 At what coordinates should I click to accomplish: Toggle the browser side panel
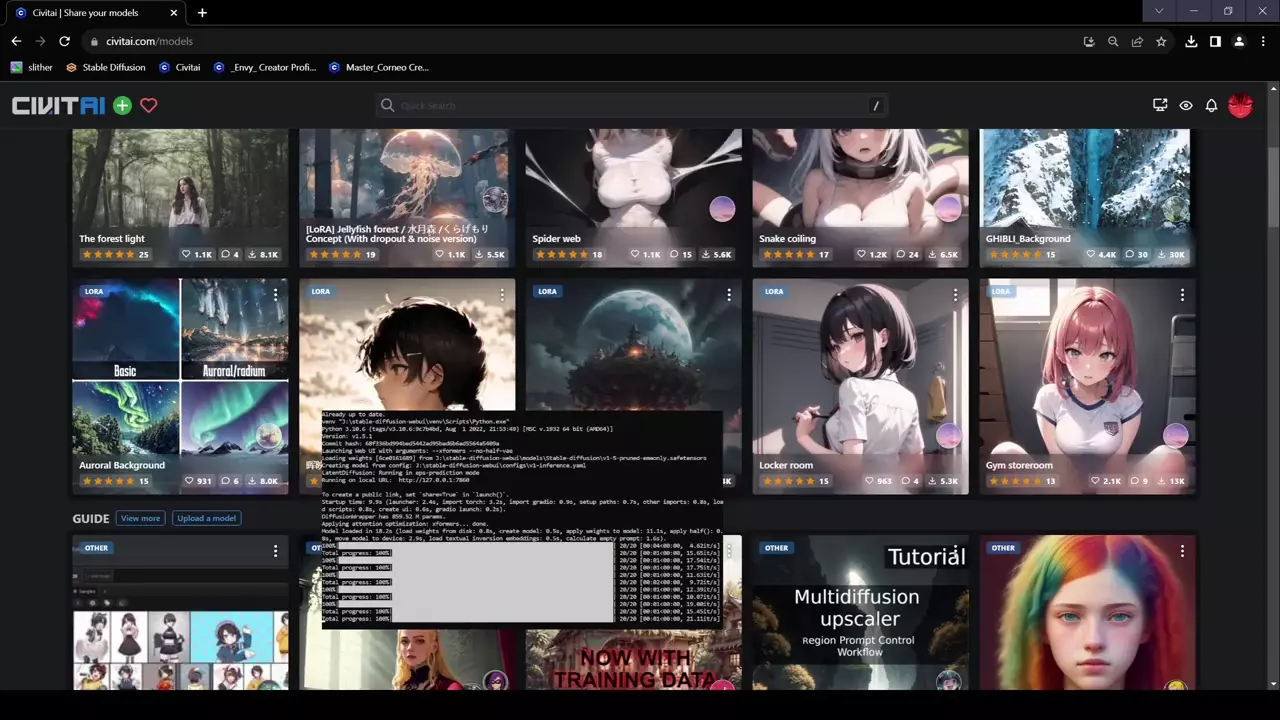point(1215,41)
